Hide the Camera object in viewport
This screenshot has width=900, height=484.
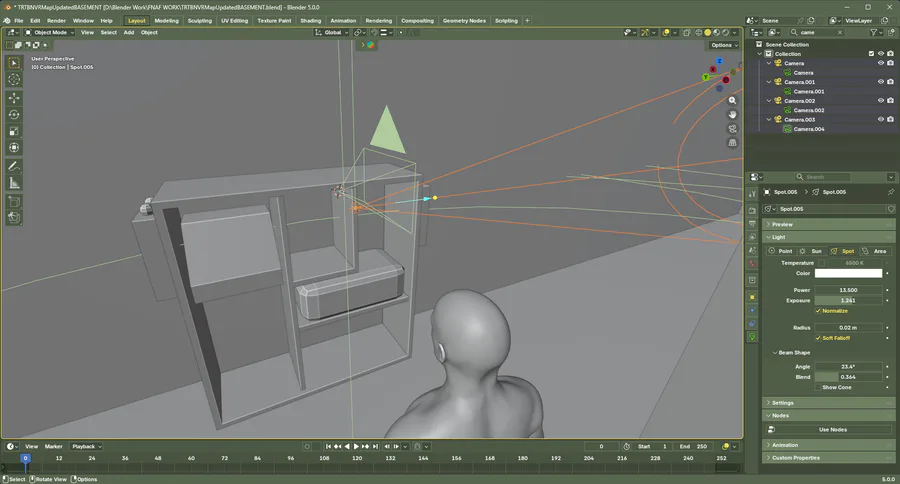(881, 63)
